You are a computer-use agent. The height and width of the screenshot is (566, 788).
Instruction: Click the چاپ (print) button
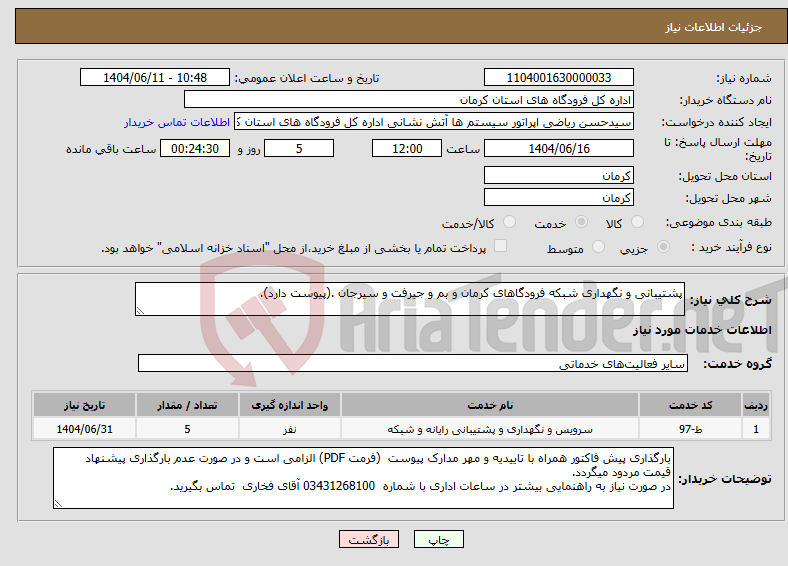click(438, 539)
